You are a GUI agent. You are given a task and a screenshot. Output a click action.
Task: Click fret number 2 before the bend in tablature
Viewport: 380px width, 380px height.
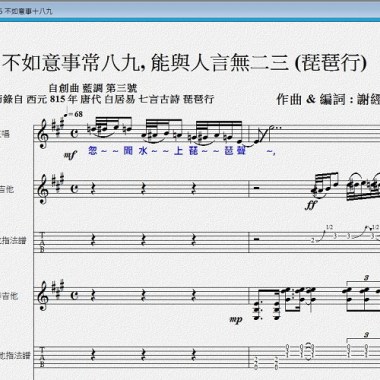pos(313,240)
